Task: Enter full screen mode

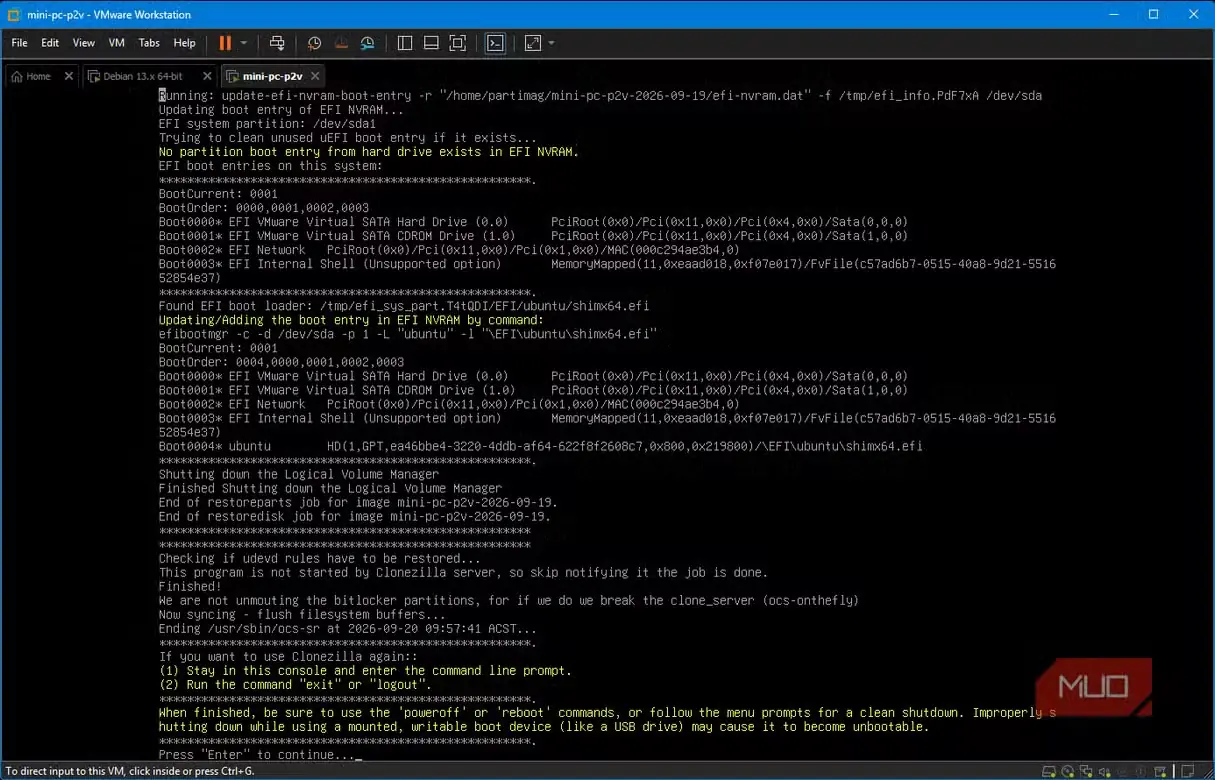Action: [458, 43]
